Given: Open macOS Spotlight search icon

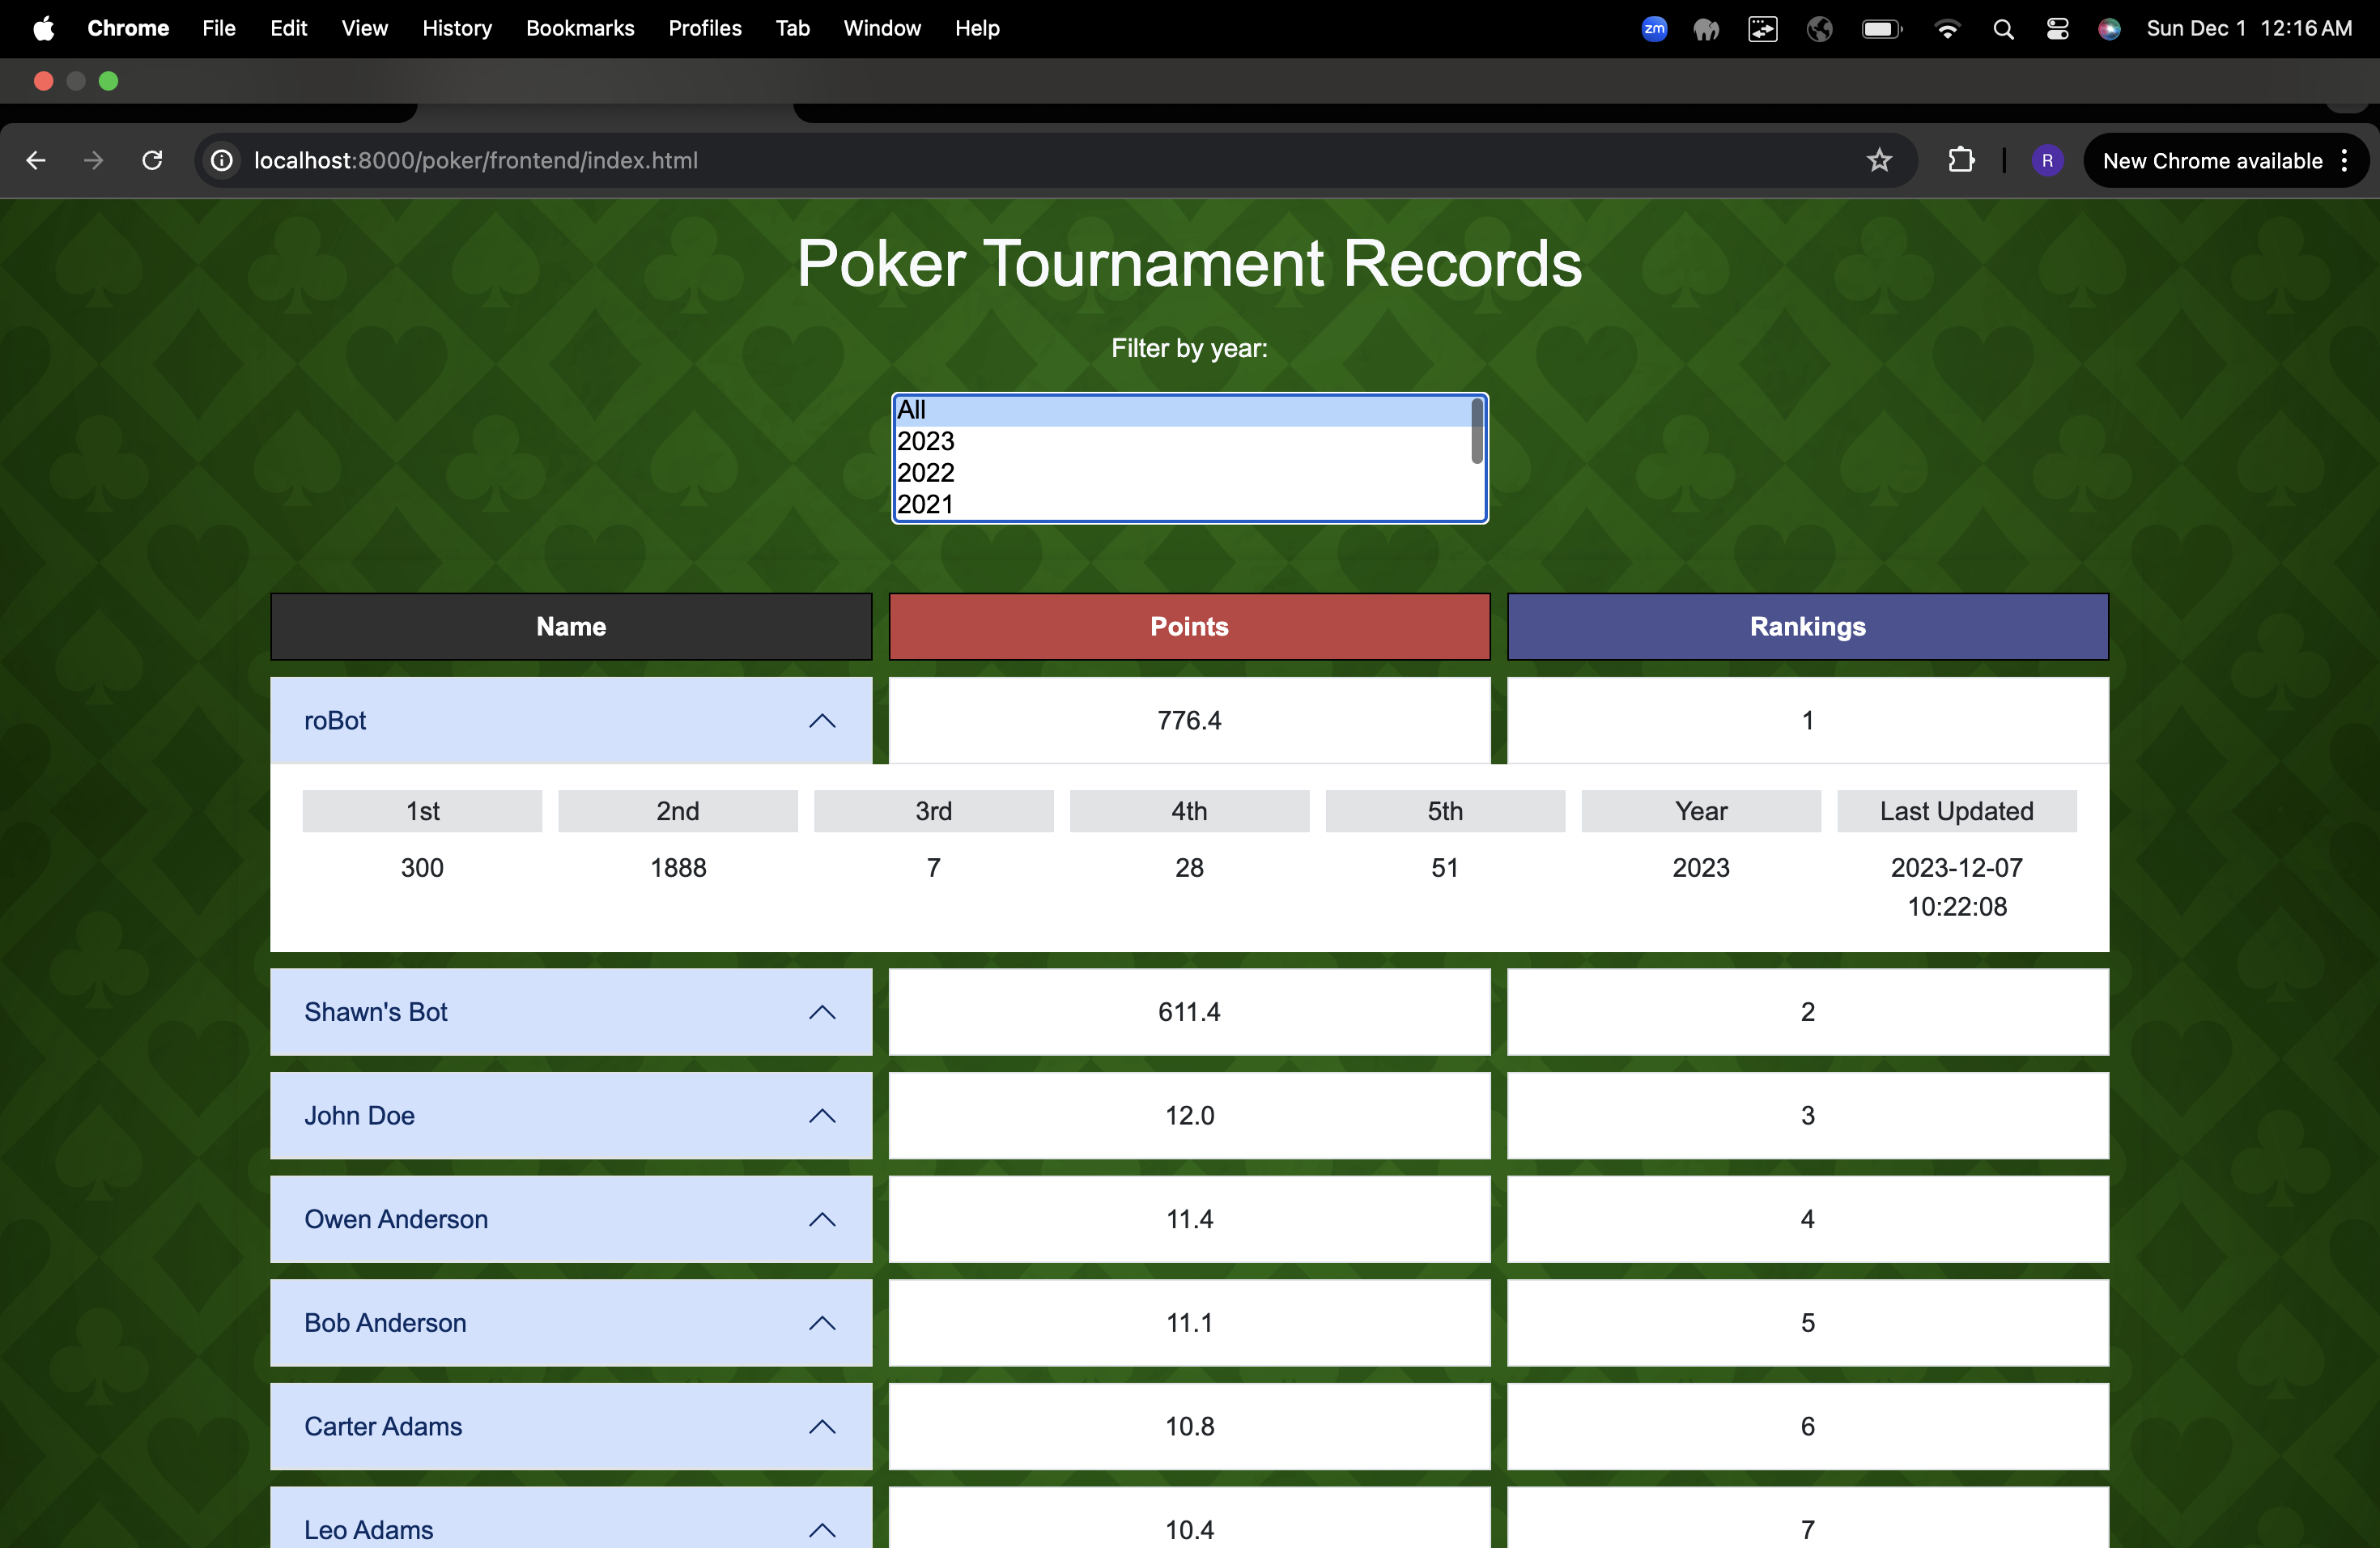Looking at the screenshot, I should tap(2003, 29).
